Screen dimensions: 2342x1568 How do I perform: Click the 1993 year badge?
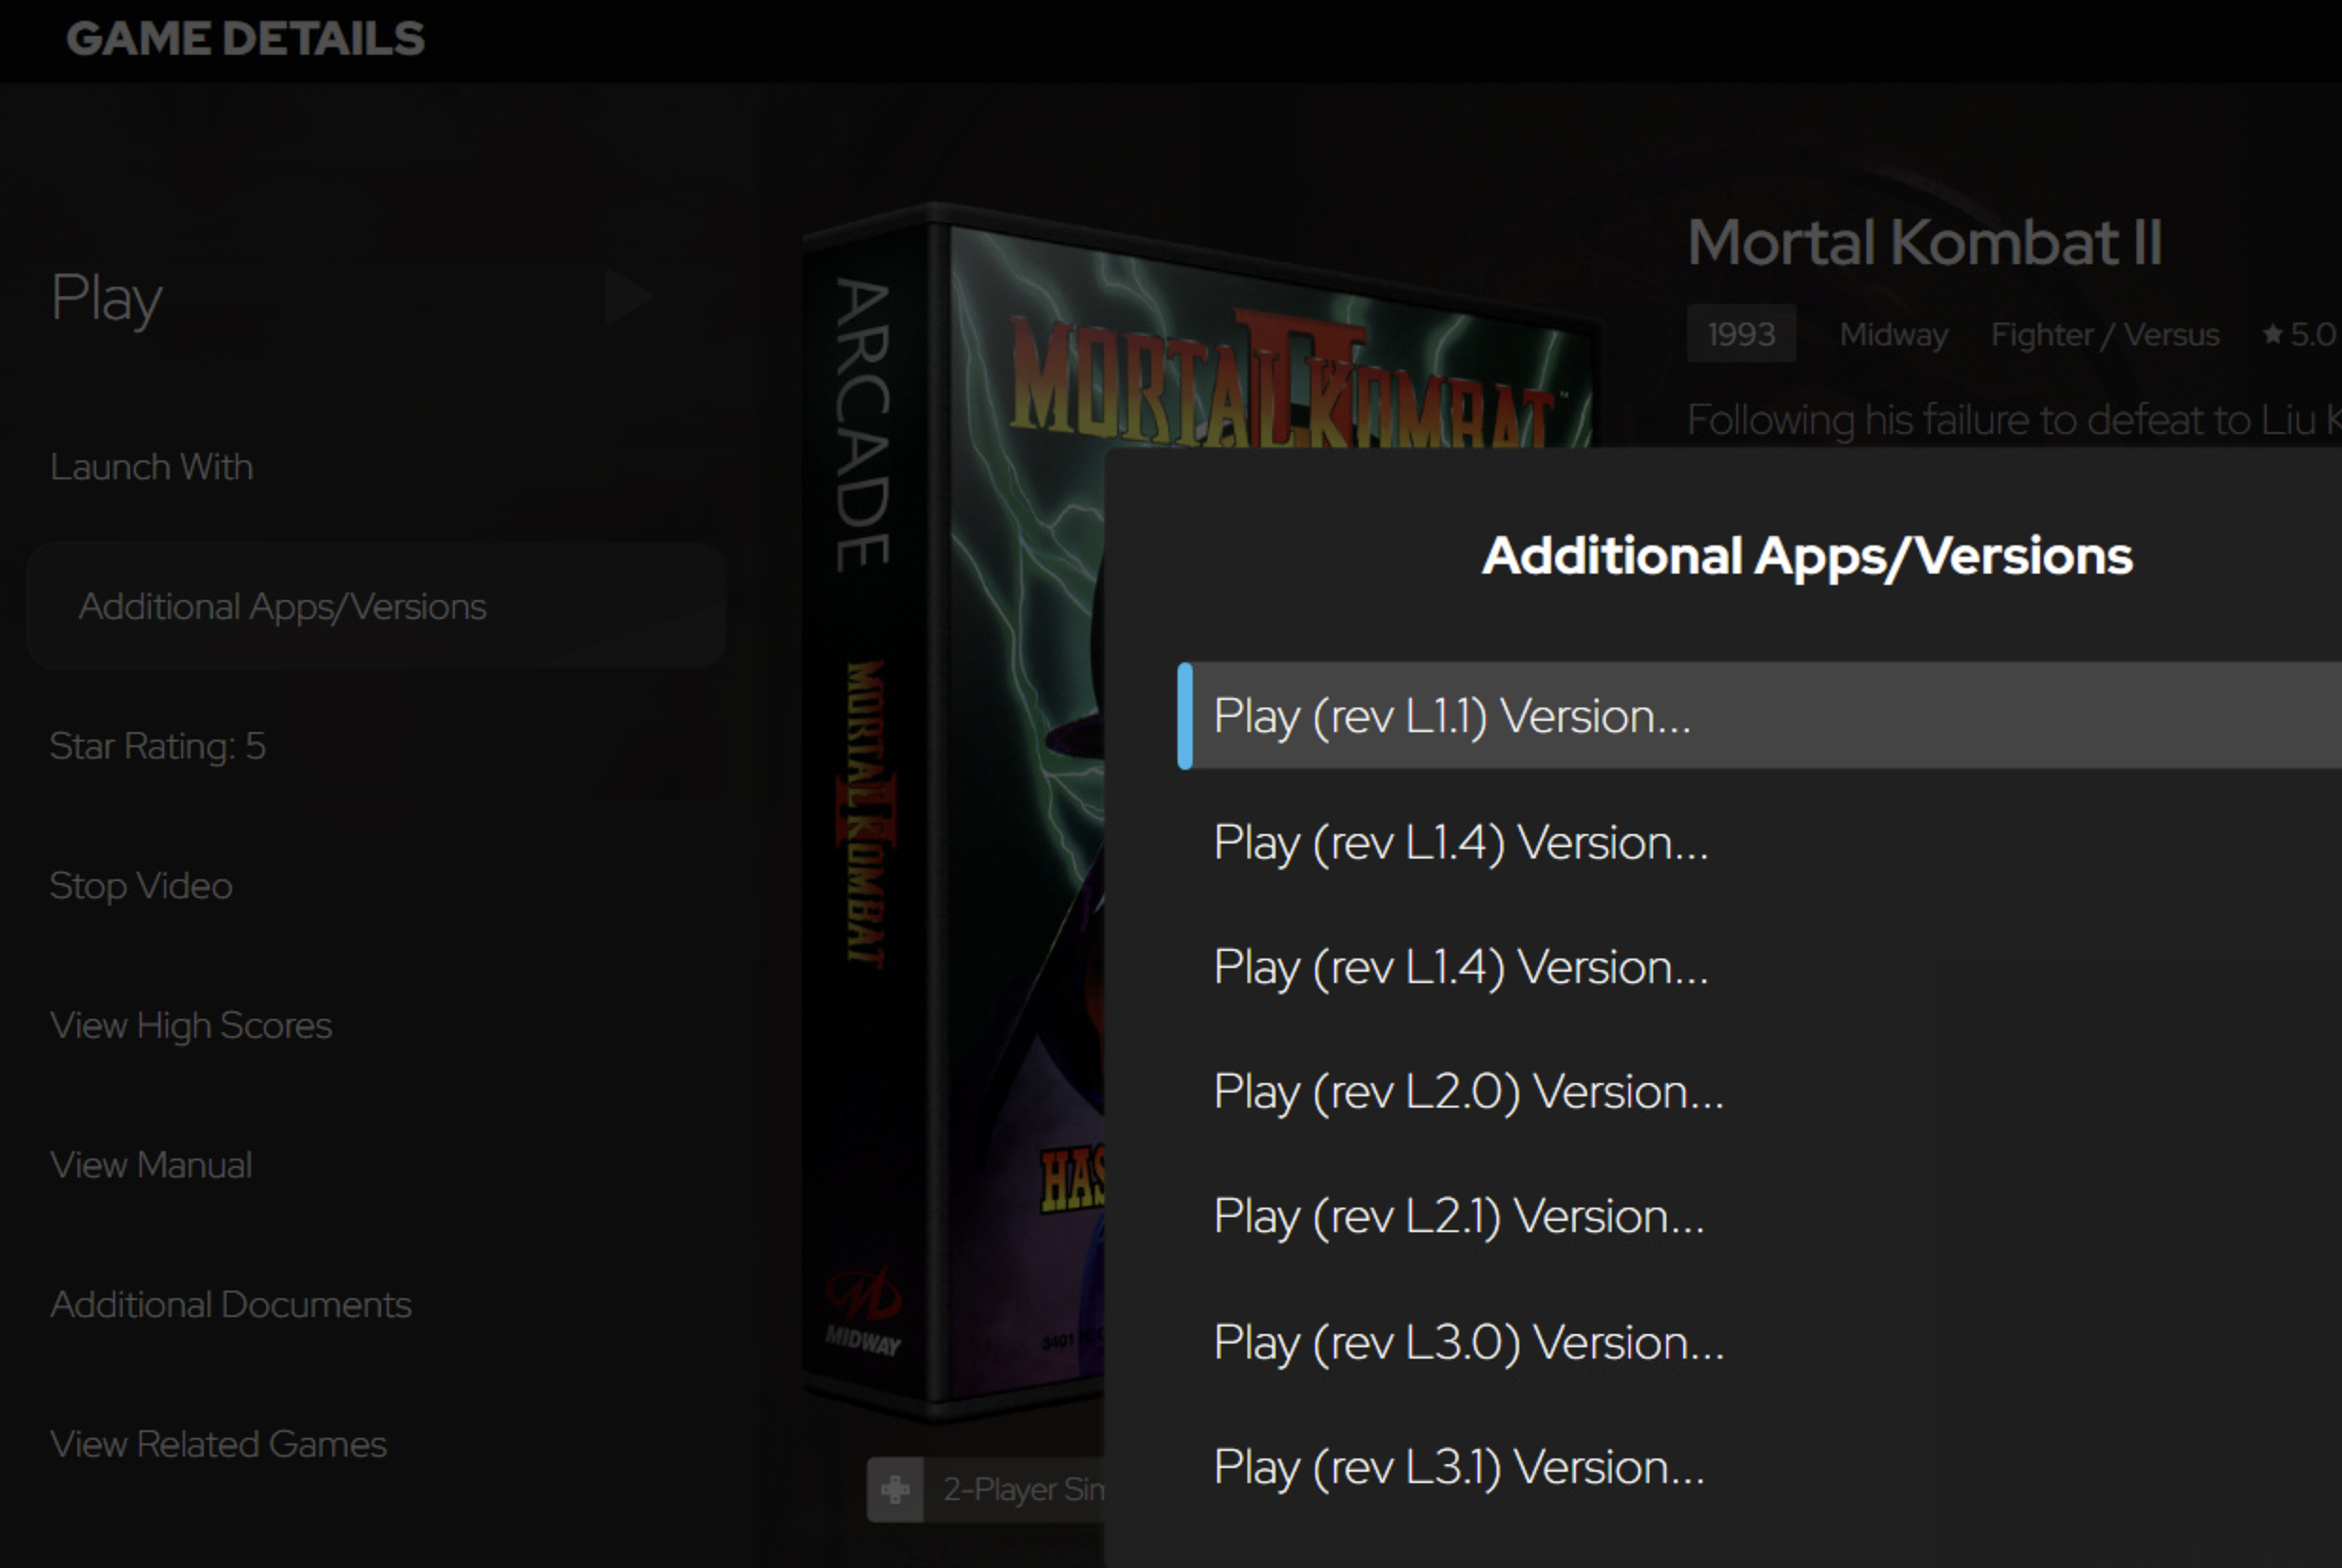(1741, 334)
